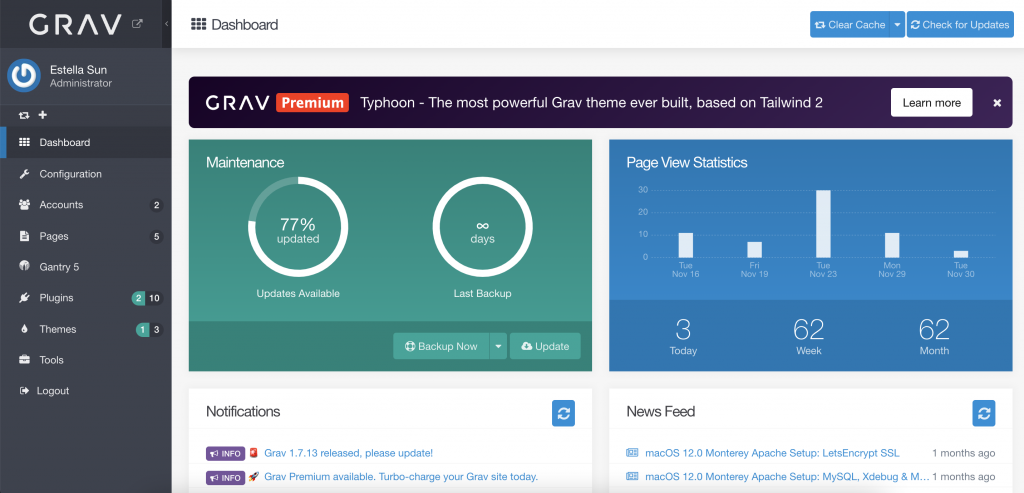Open Grav Premium available notification link
Screen dimensions: 1024x493
(401, 477)
